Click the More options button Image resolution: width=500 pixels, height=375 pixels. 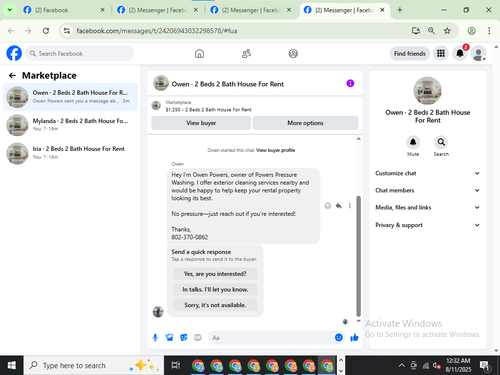[305, 123]
